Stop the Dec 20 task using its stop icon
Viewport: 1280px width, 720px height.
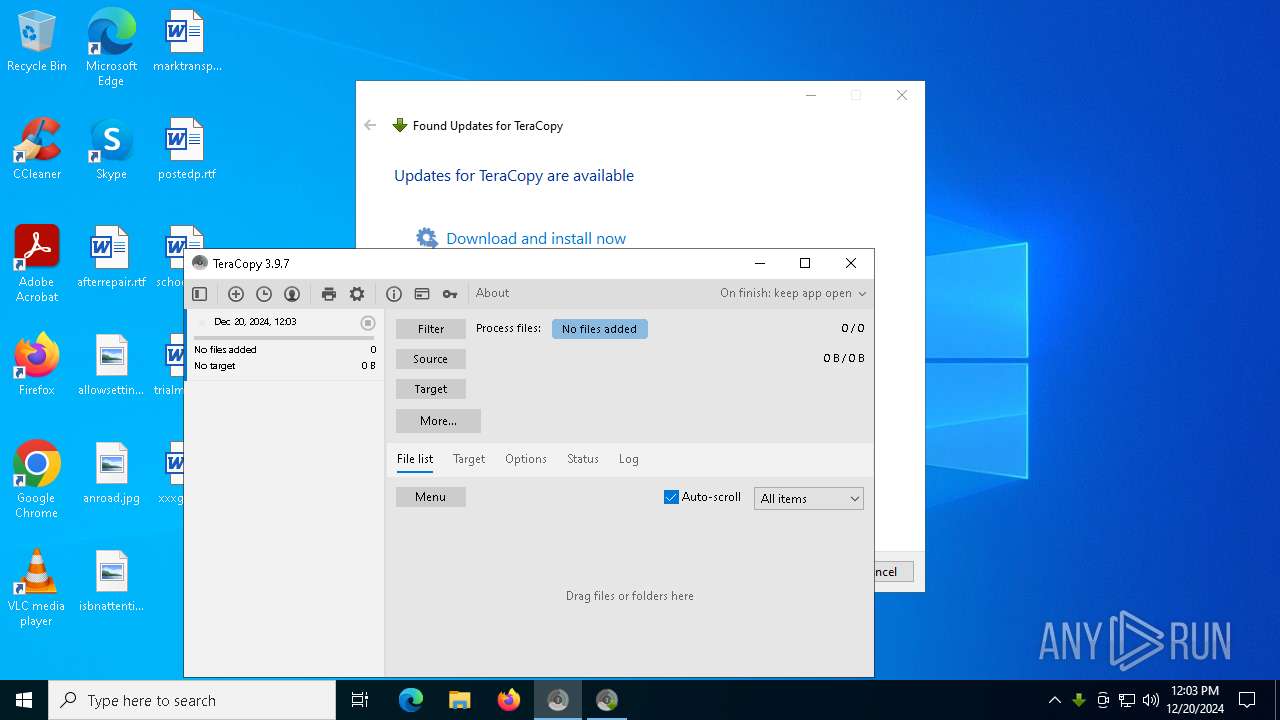[x=368, y=323]
